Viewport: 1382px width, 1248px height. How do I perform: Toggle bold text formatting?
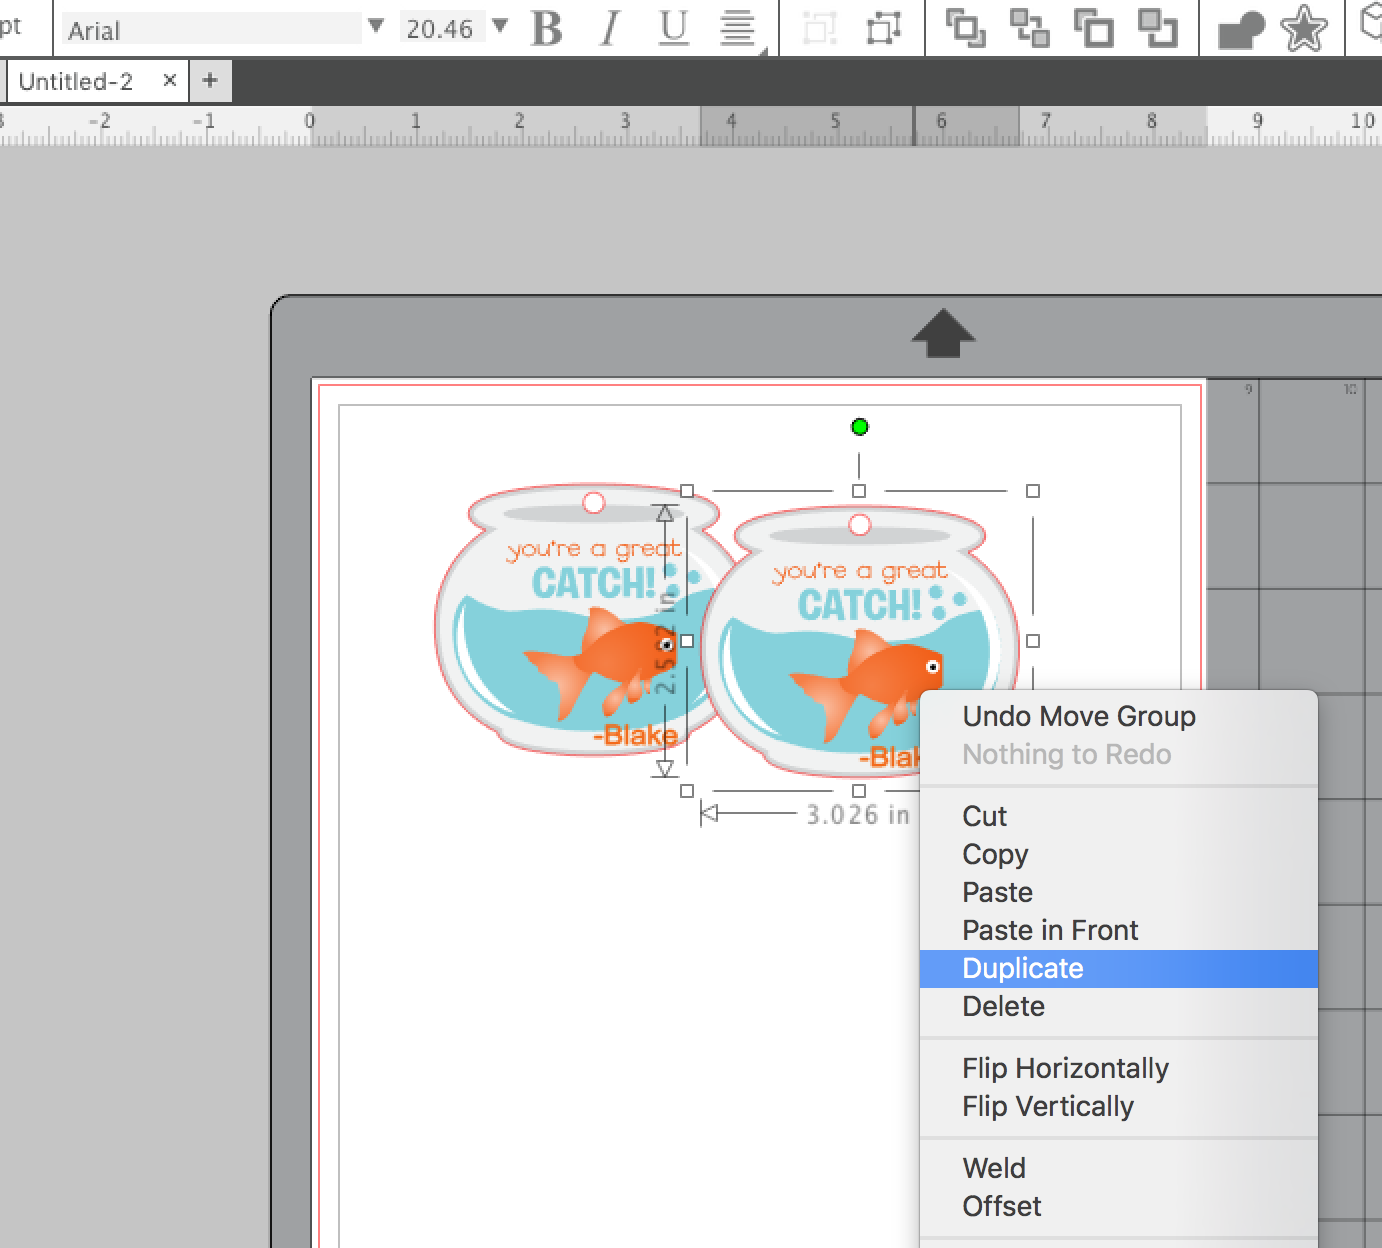click(x=544, y=29)
